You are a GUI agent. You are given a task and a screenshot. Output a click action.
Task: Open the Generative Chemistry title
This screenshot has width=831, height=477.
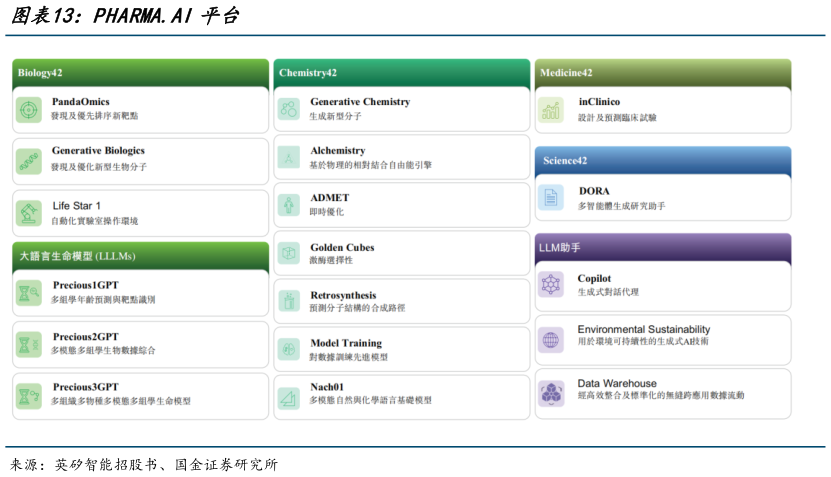360,102
